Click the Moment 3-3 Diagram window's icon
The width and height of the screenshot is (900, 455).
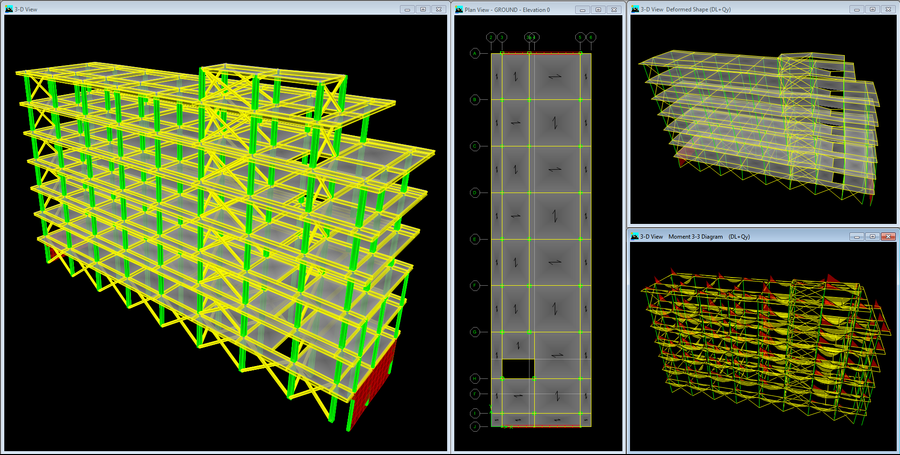634,237
